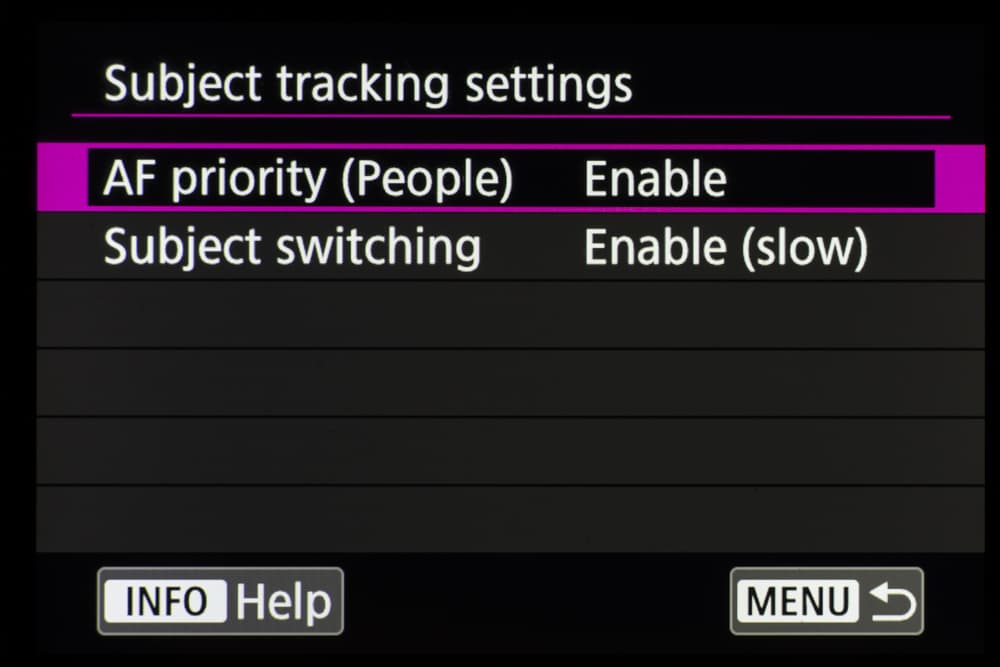Open the Enable (slow) option for Subject switching
1000x667 pixels.
[725, 248]
